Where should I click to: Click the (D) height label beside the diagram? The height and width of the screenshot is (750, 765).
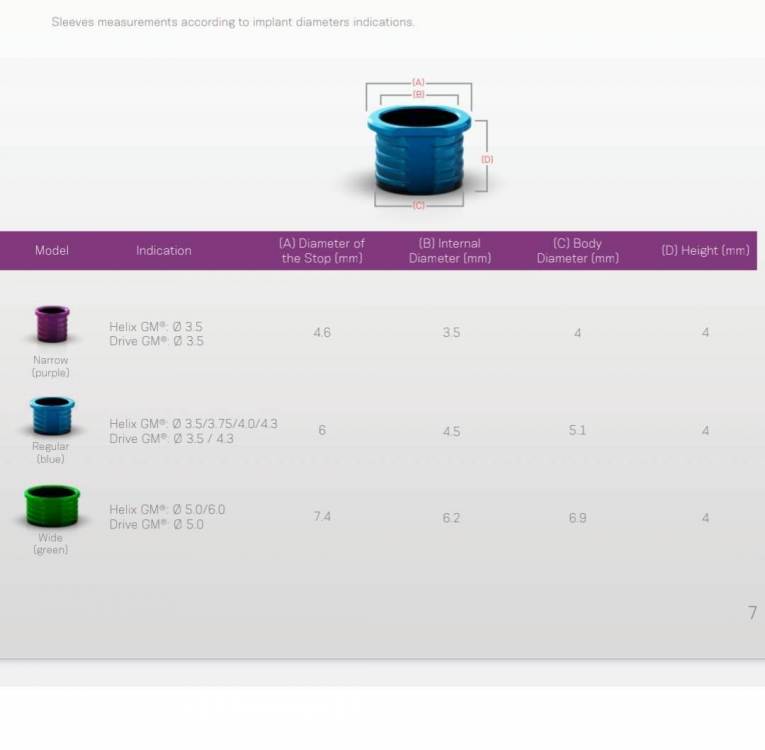pos(487,159)
